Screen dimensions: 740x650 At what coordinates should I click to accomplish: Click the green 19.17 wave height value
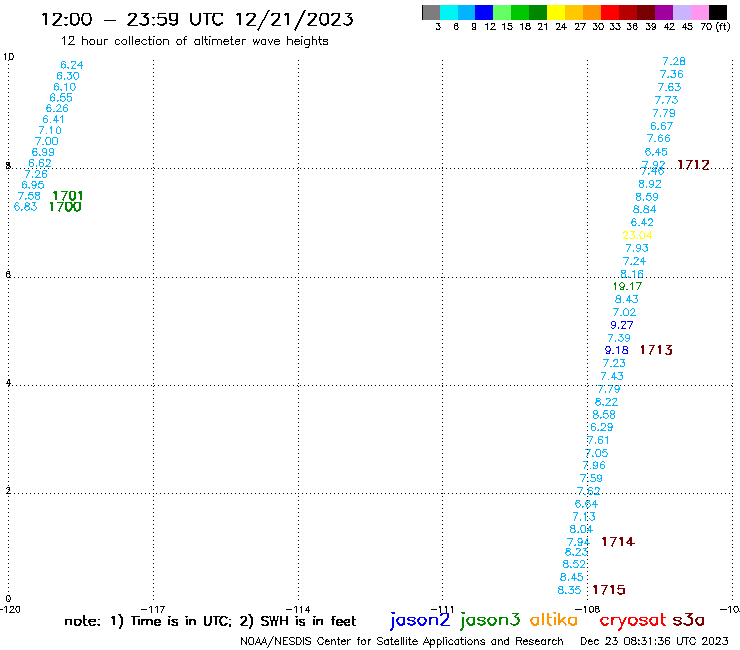(627, 286)
